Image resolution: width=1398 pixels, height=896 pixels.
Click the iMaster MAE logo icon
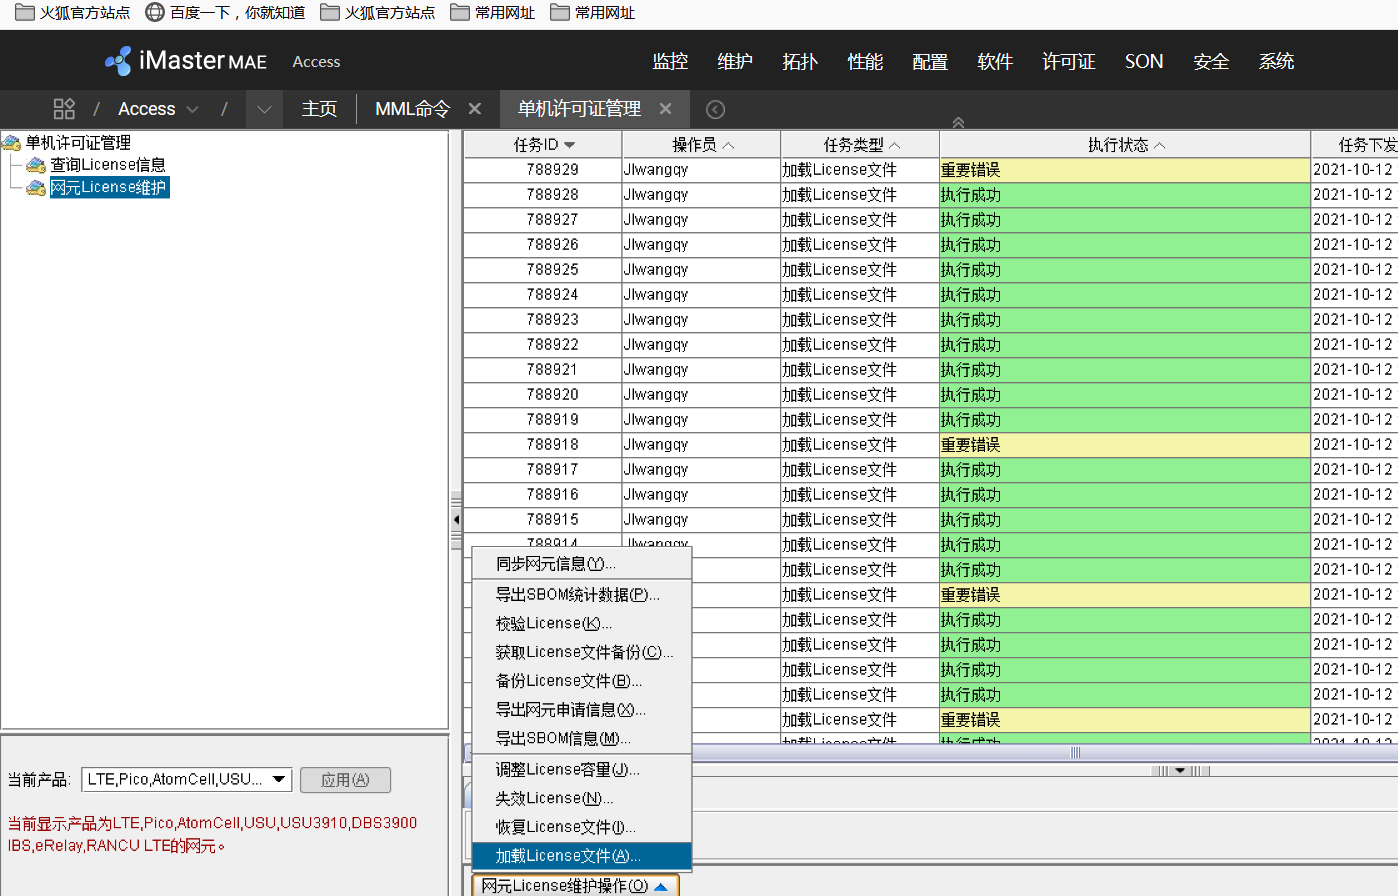120,60
